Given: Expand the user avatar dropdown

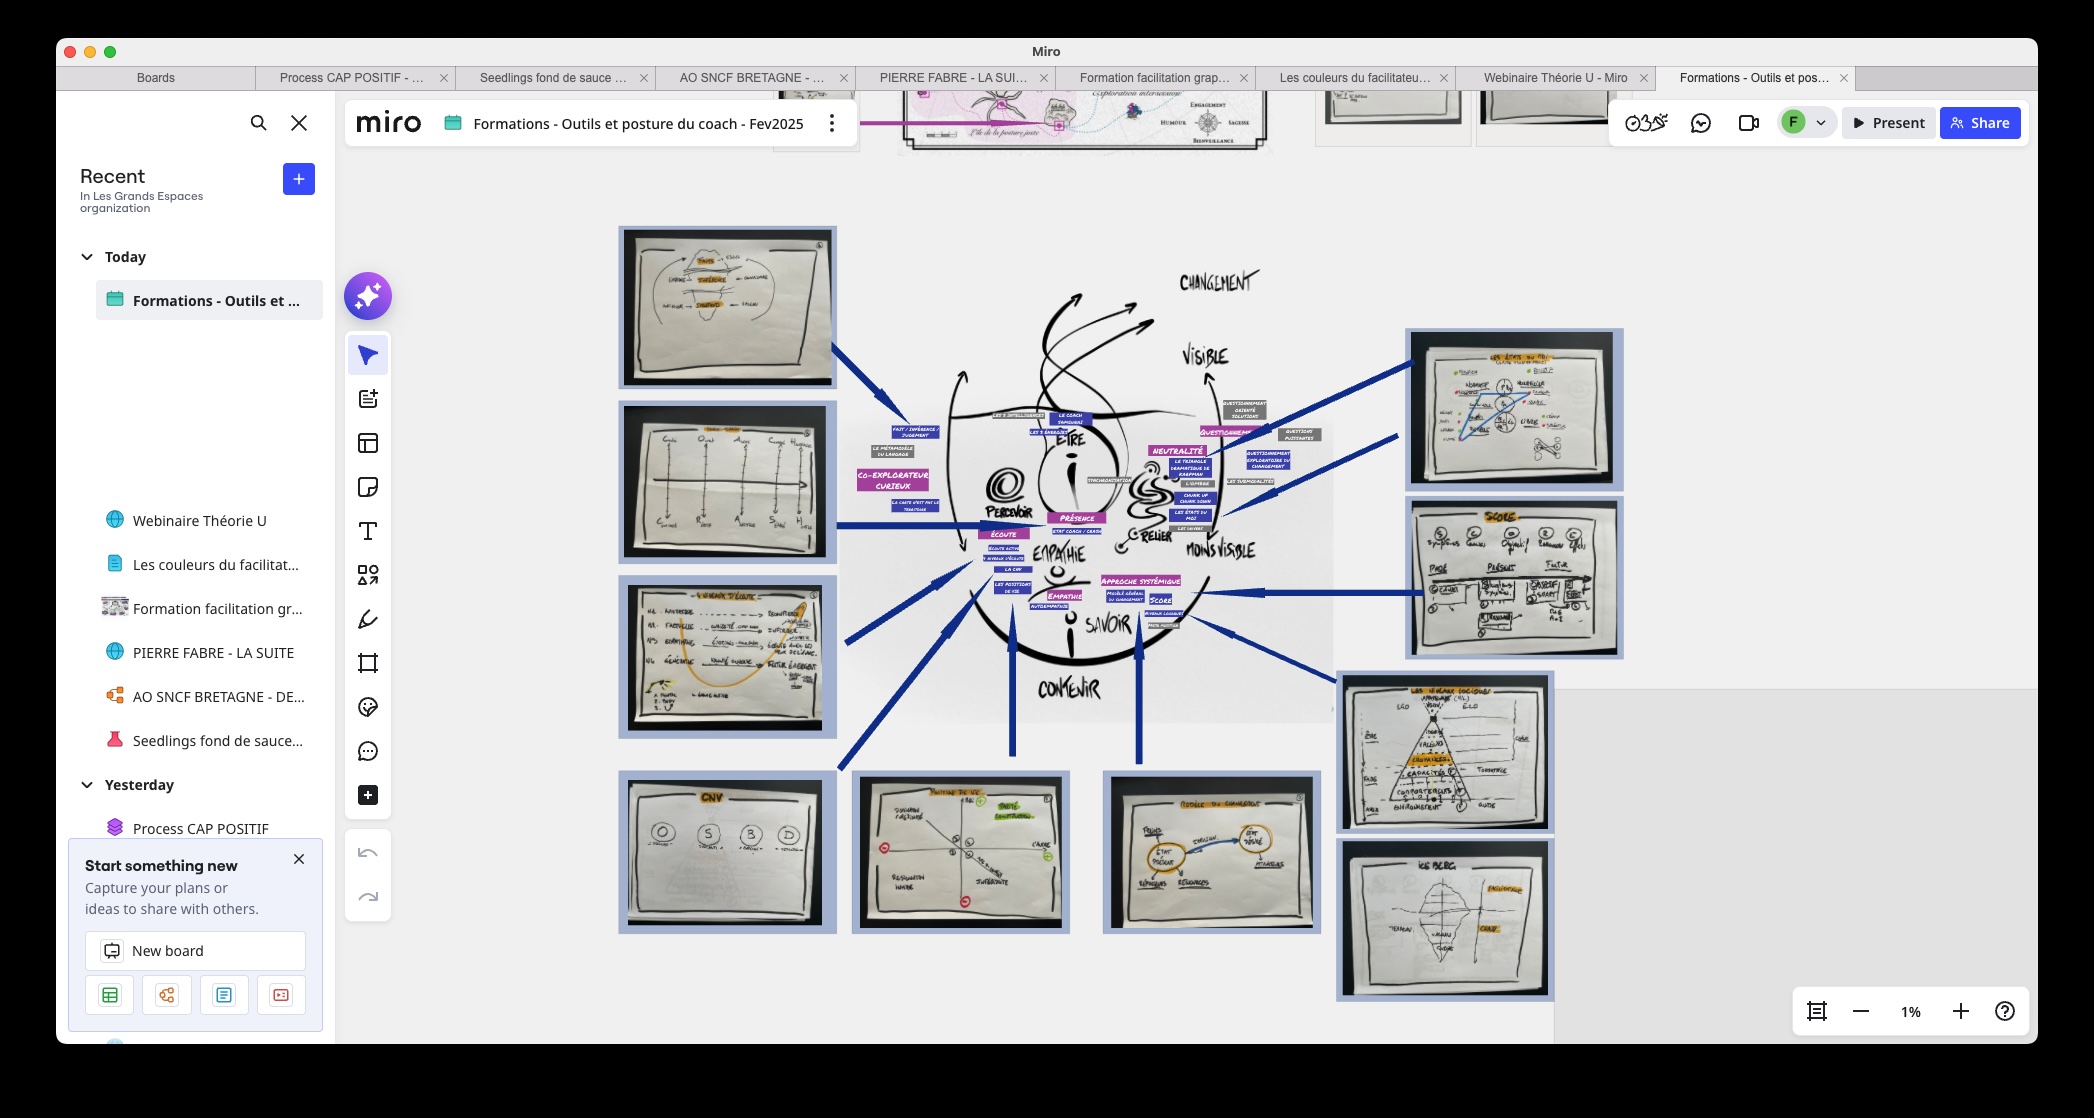Looking at the screenshot, I should point(1821,123).
